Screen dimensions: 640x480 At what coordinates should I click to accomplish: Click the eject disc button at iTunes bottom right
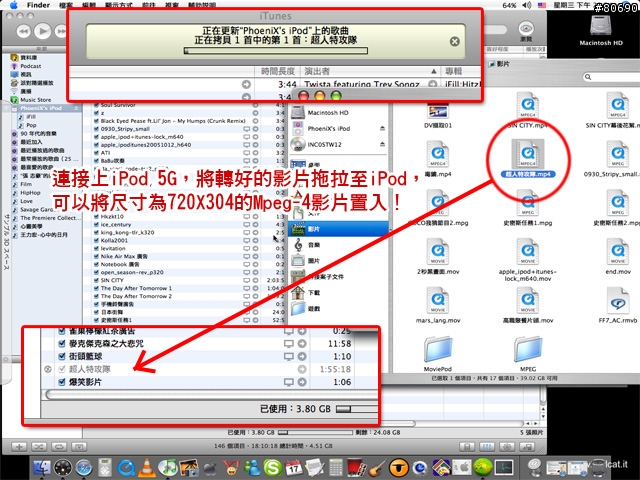point(527,447)
